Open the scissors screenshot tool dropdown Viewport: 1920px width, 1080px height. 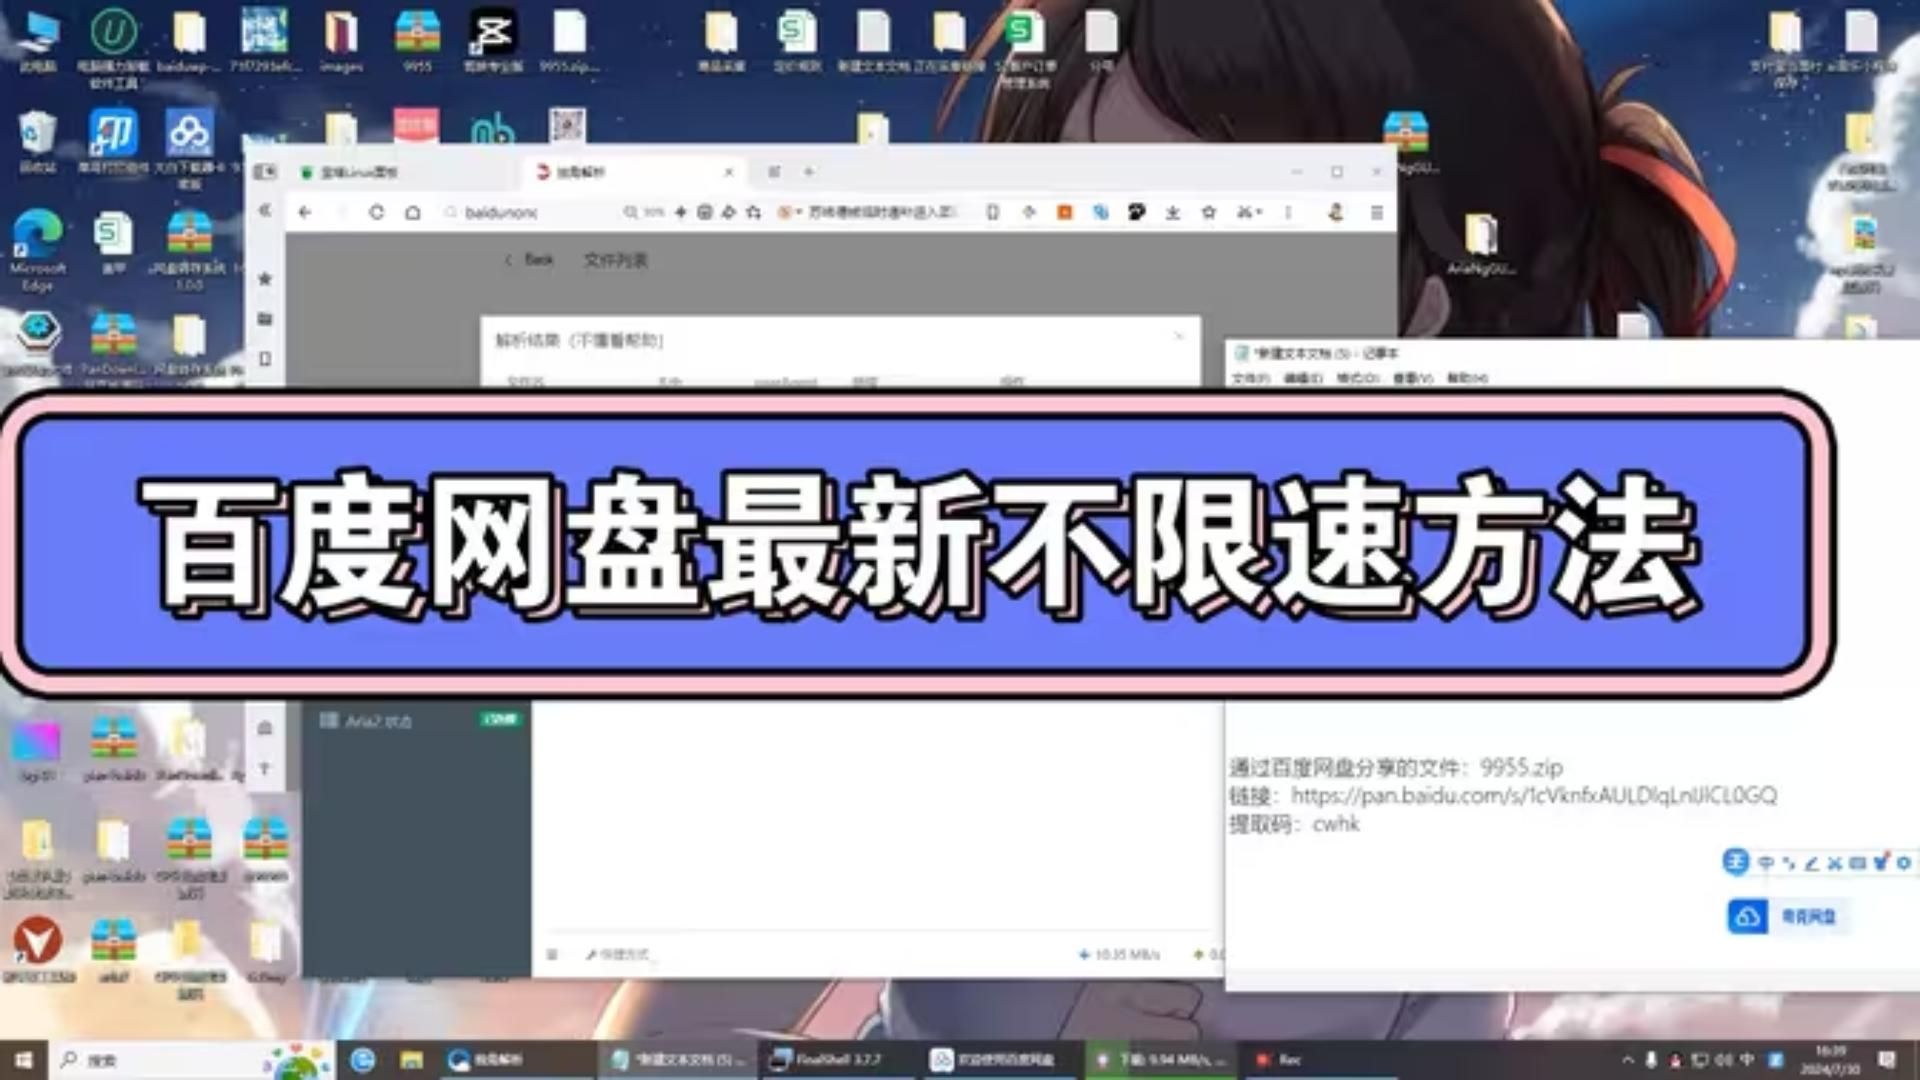(x=1249, y=212)
